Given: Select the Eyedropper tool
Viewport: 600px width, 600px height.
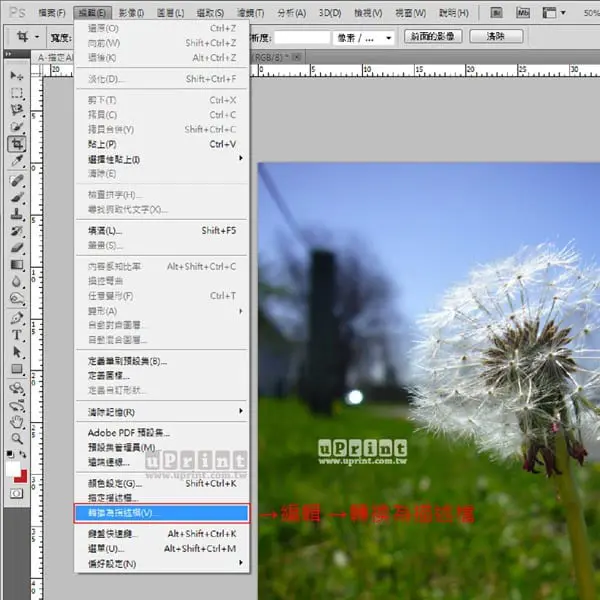Looking at the screenshot, I should [16, 161].
